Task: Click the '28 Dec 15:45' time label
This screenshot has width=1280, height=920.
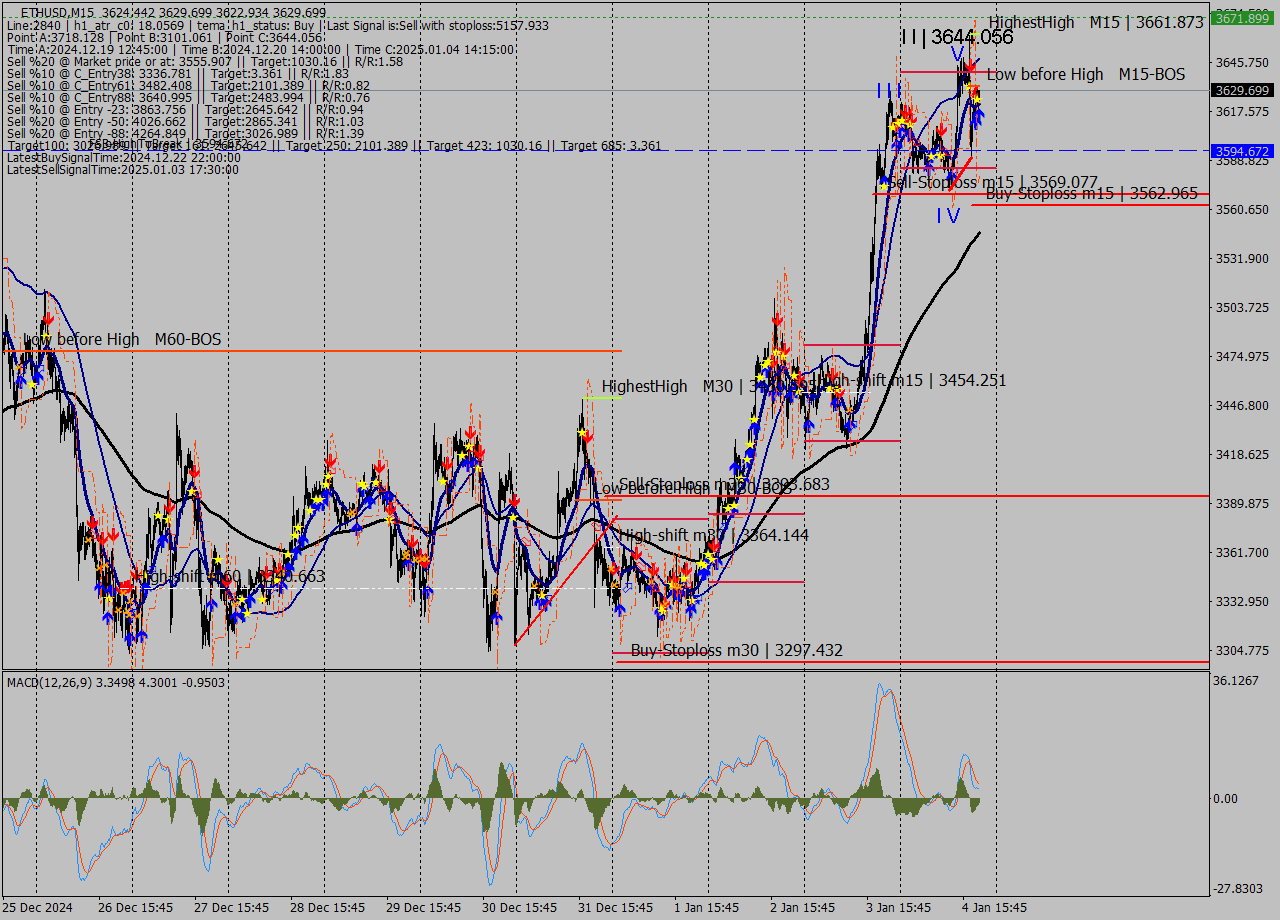Action: [327, 907]
